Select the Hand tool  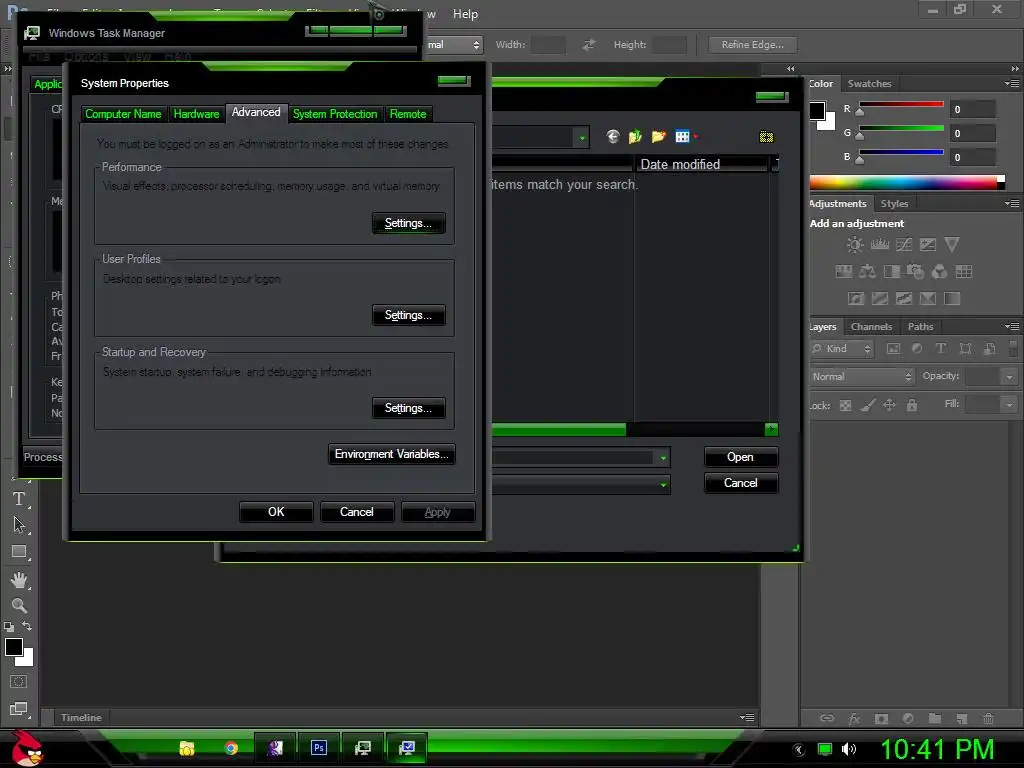19,579
